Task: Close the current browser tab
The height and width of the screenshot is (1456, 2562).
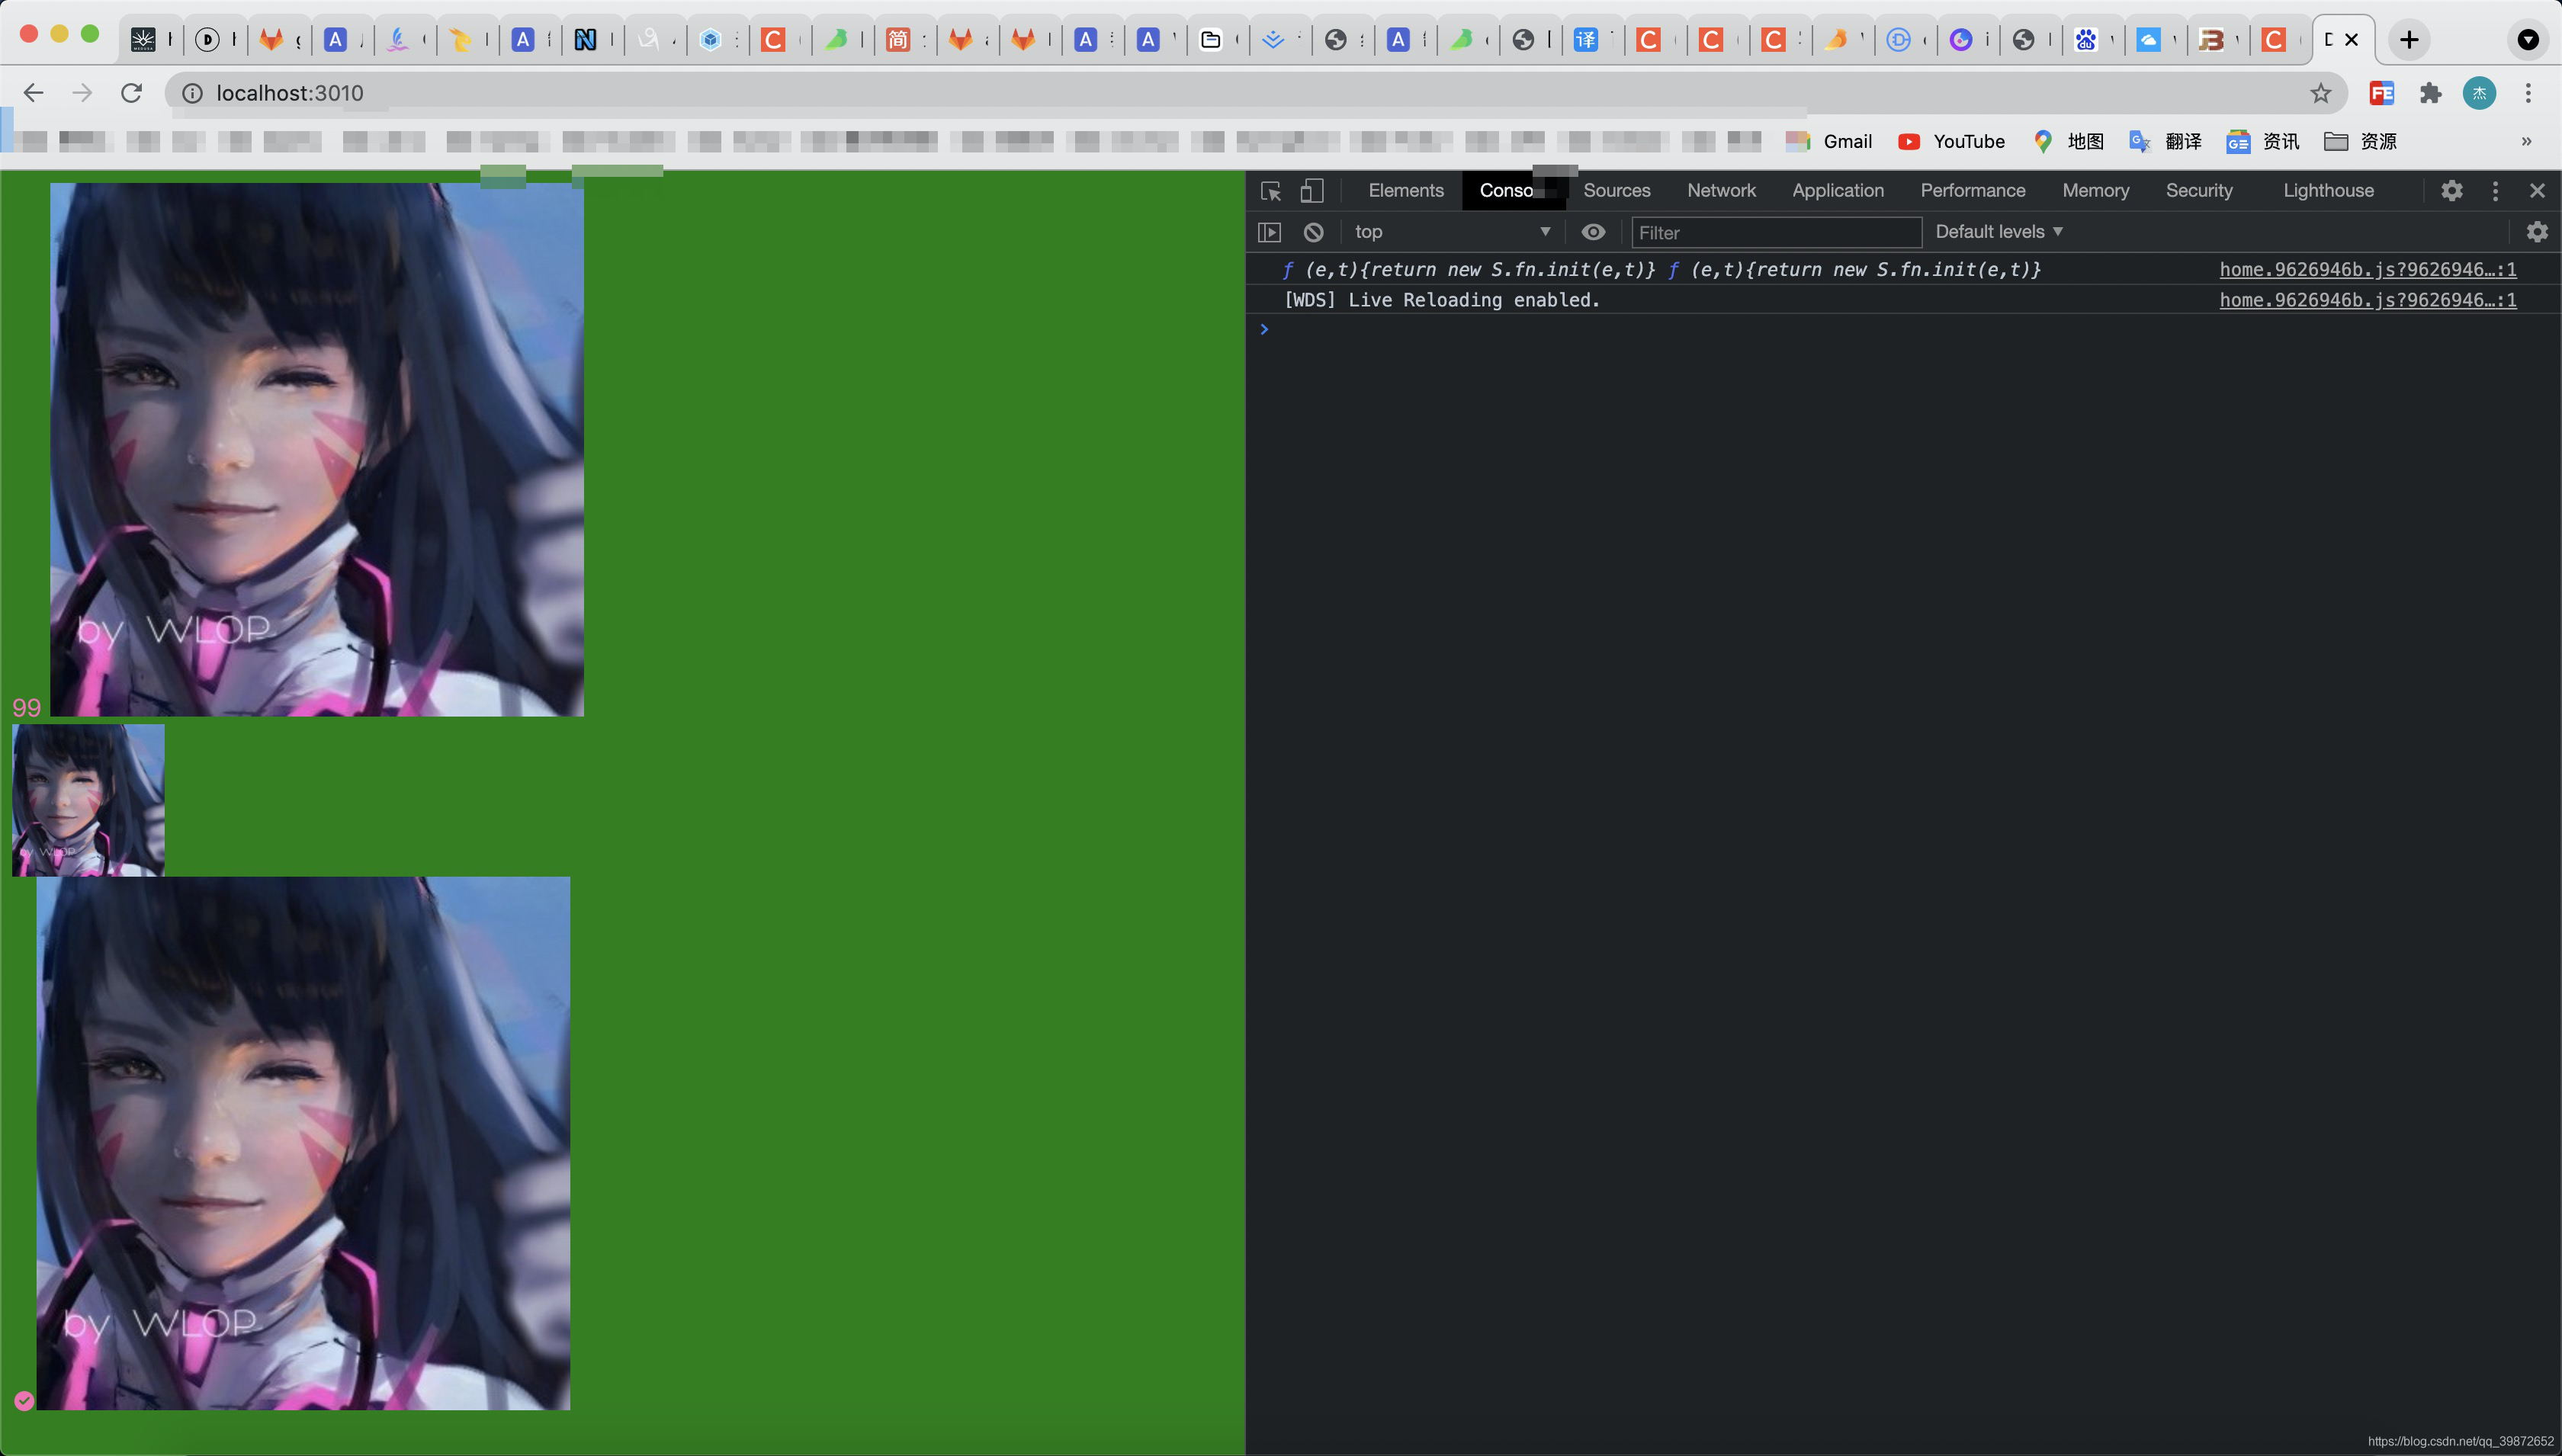Action: (x=2352, y=40)
